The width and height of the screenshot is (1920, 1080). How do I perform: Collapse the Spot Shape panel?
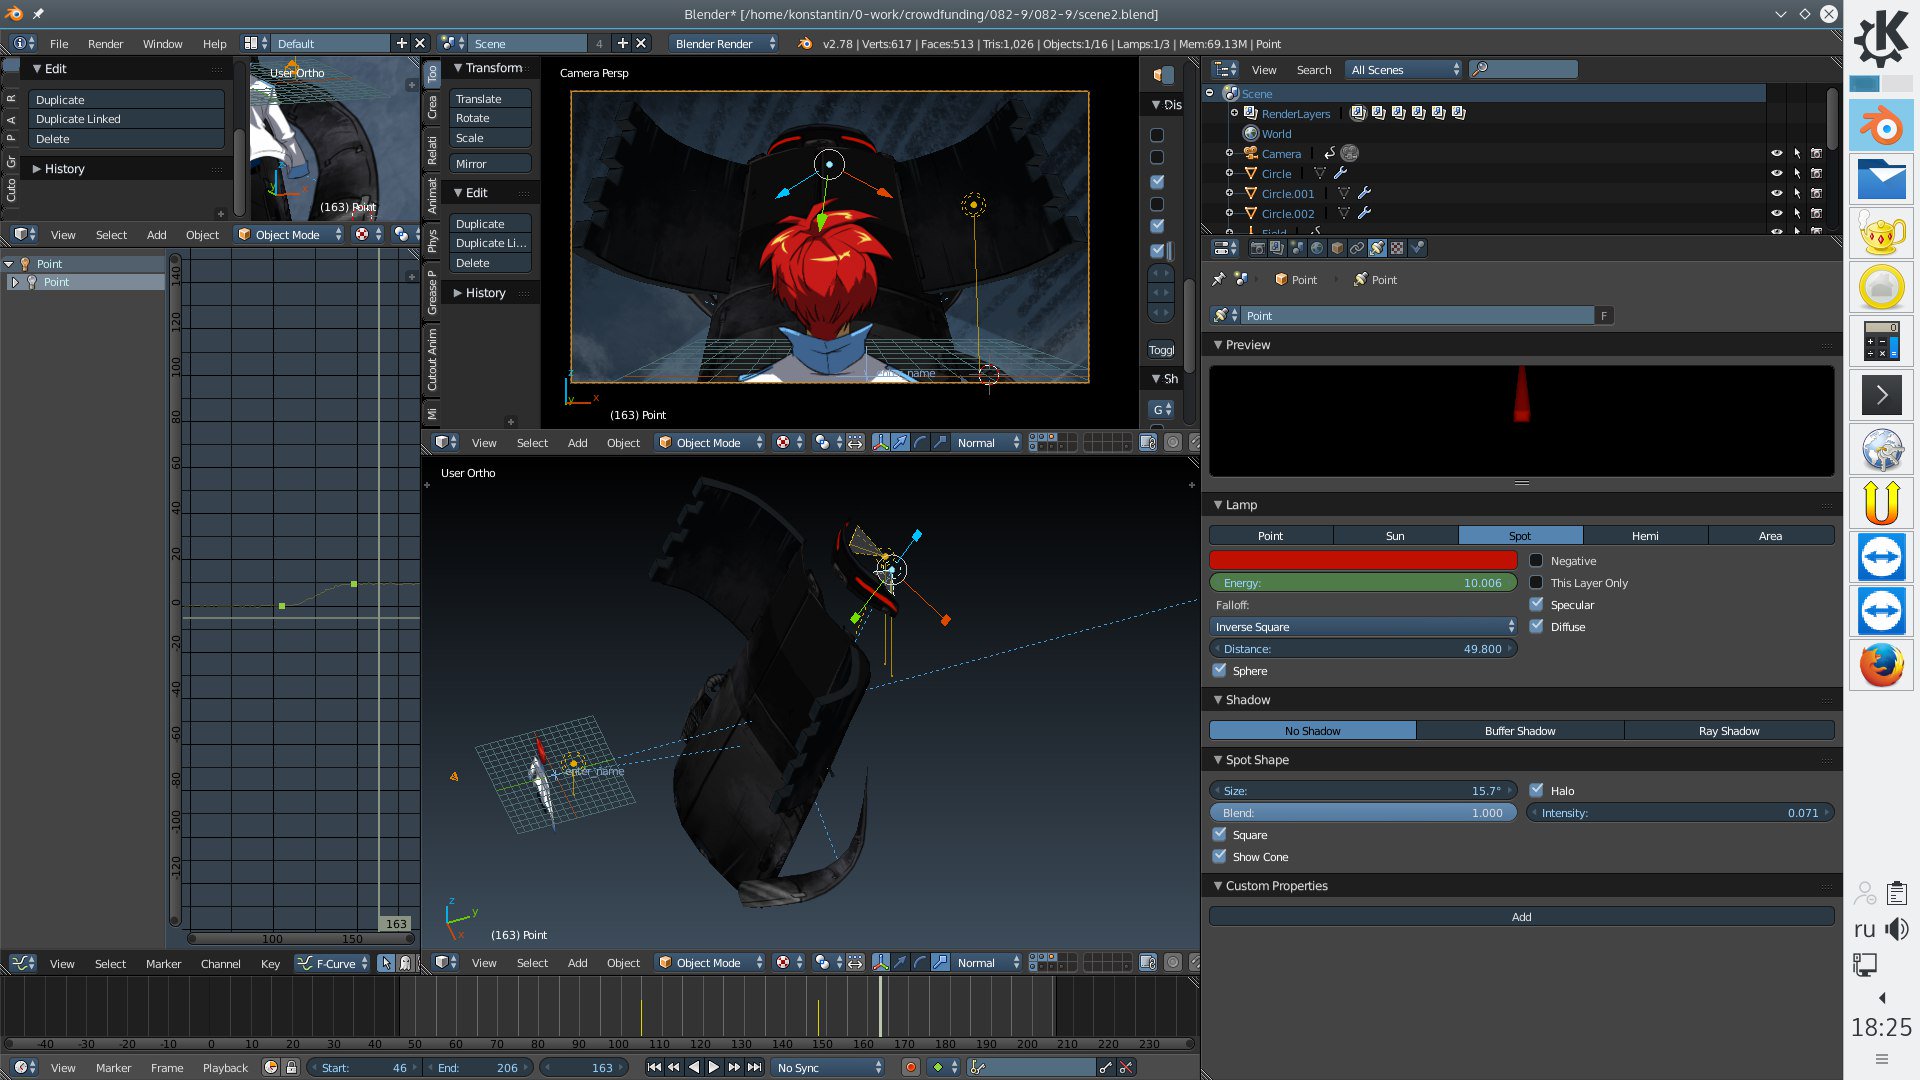1218,760
